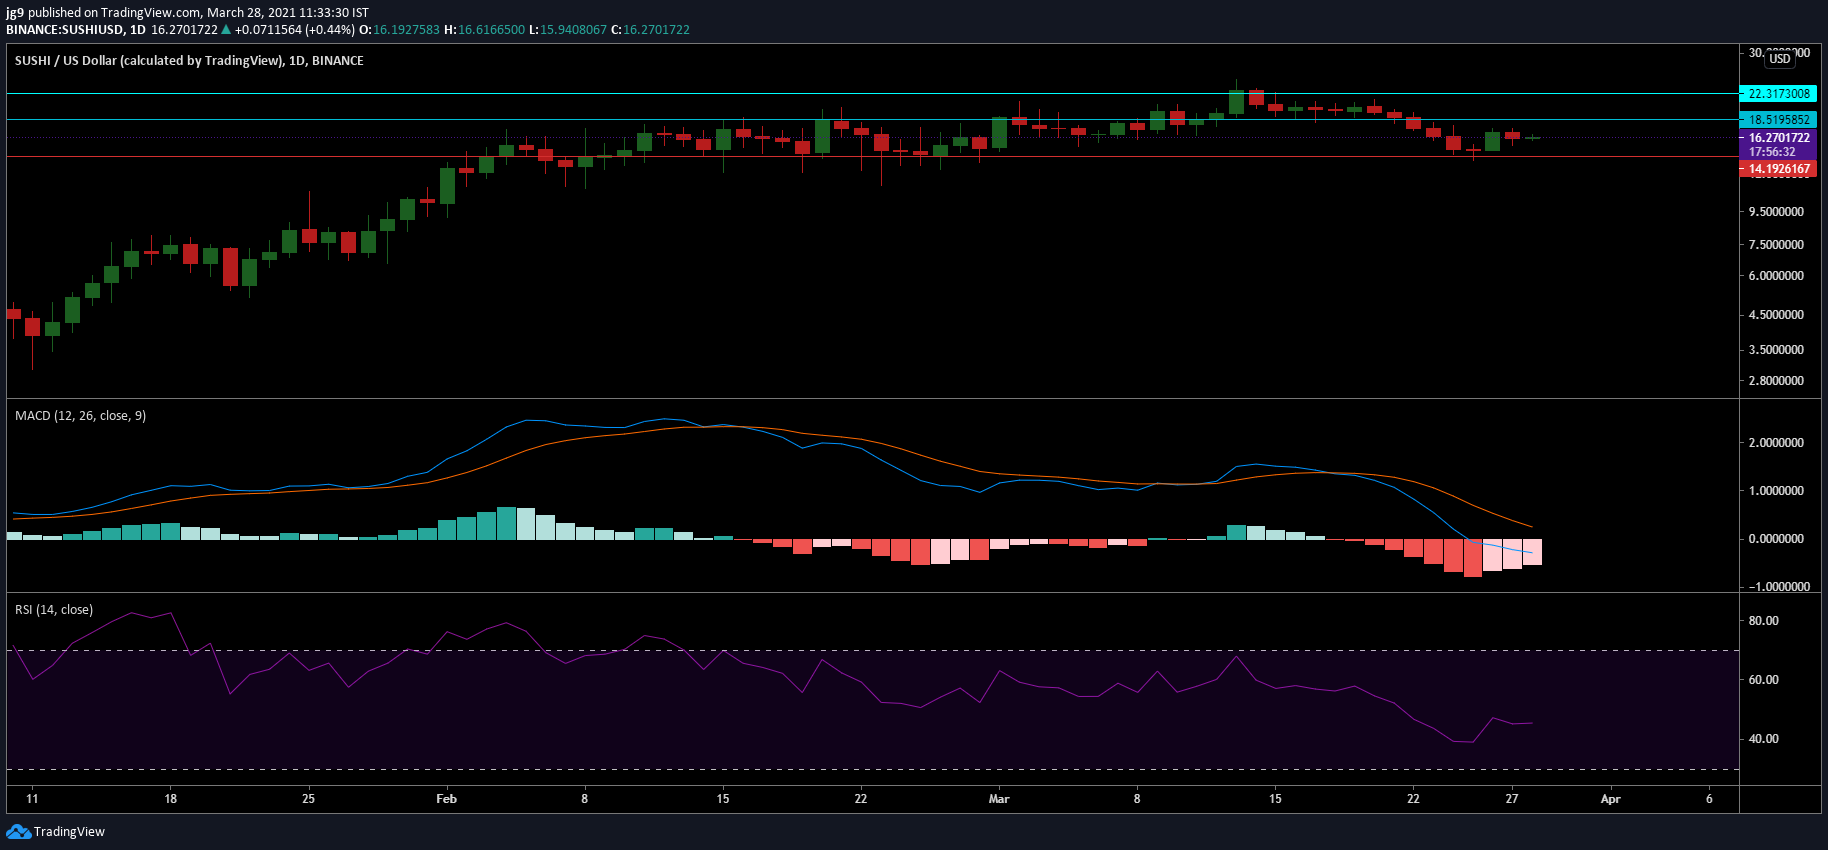Click the RSI (14, close) legend
The height and width of the screenshot is (850, 1828).
pos(54,609)
